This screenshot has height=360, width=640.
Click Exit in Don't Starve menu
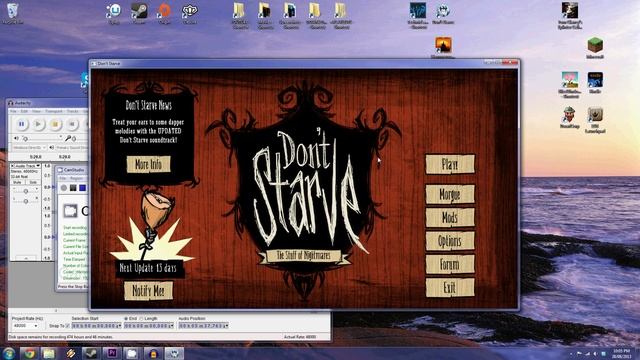[x=450, y=288]
